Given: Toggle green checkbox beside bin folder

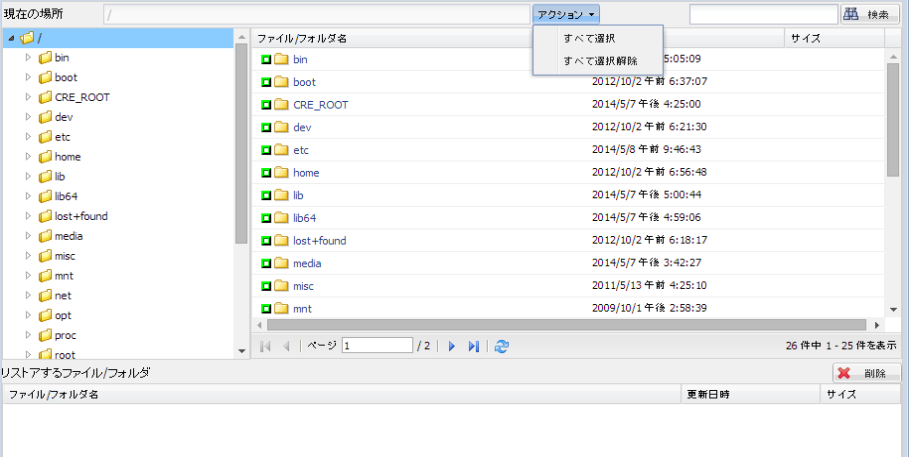Looking at the screenshot, I should (266, 59).
